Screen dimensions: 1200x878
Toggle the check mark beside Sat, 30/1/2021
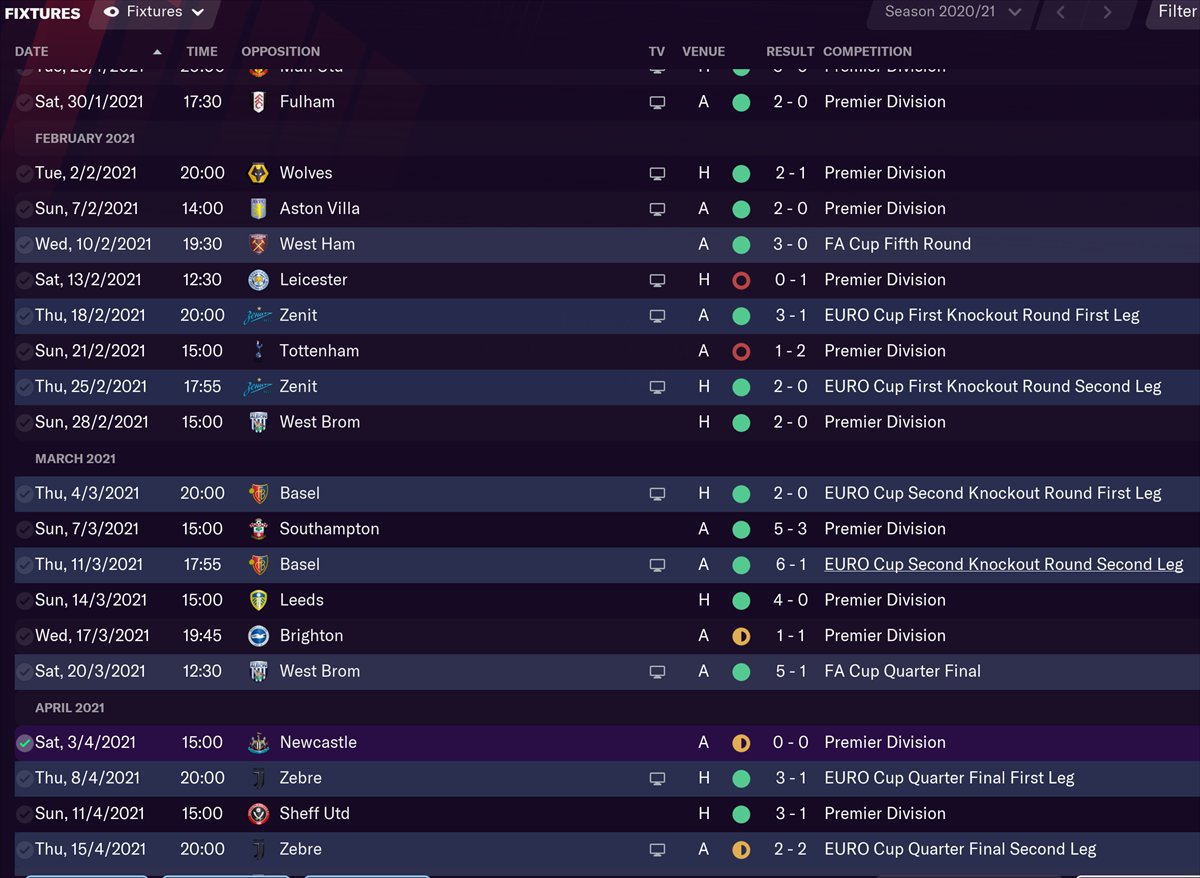tap(24, 102)
